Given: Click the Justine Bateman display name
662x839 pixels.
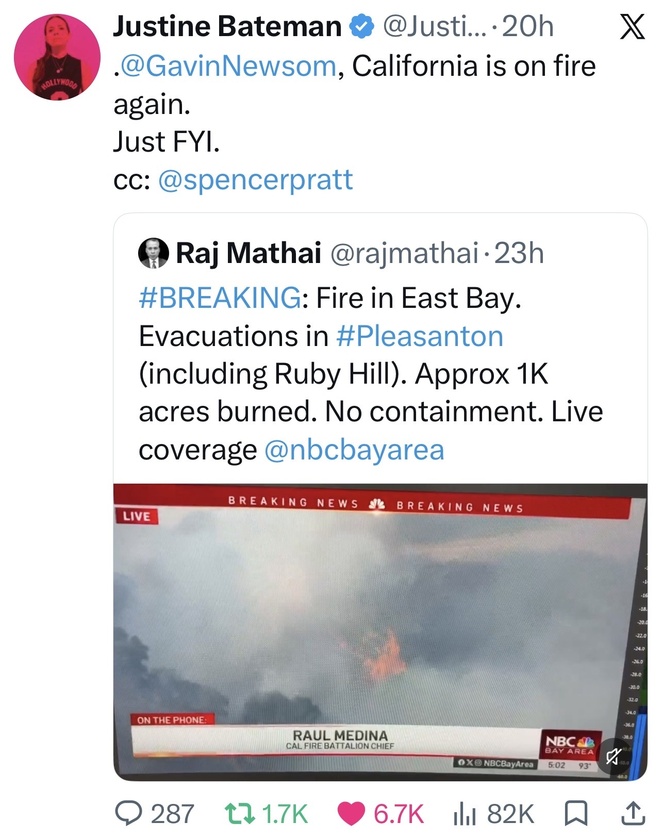Looking at the screenshot, I should (x=227, y=27).
